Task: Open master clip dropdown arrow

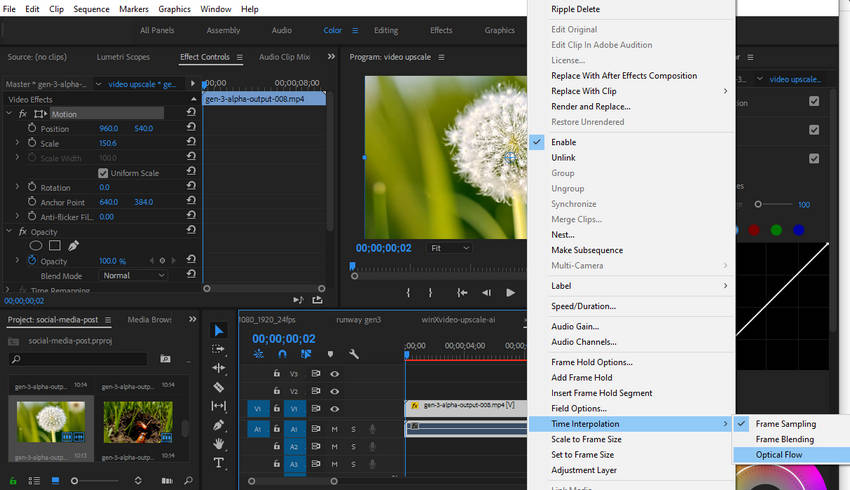Action: (x=98, y=84)
